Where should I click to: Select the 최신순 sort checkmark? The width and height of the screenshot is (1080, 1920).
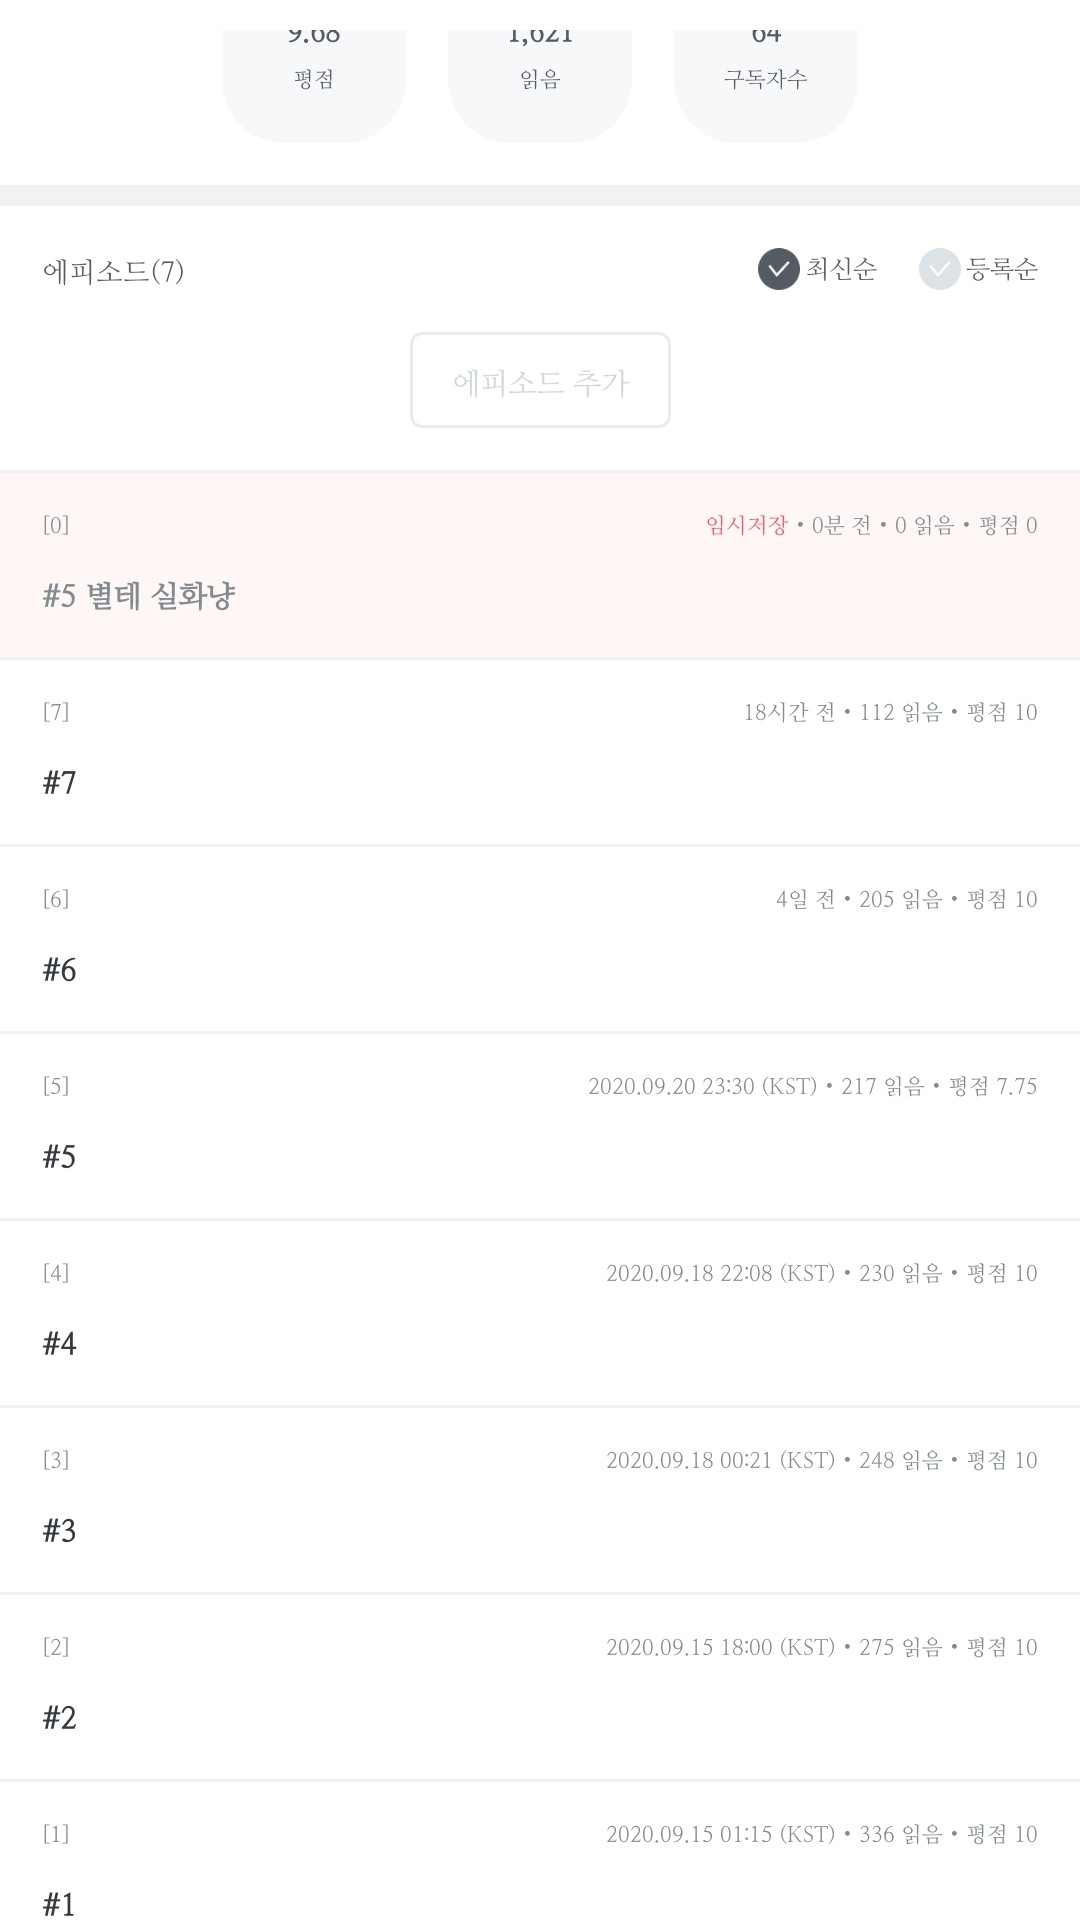778,269
